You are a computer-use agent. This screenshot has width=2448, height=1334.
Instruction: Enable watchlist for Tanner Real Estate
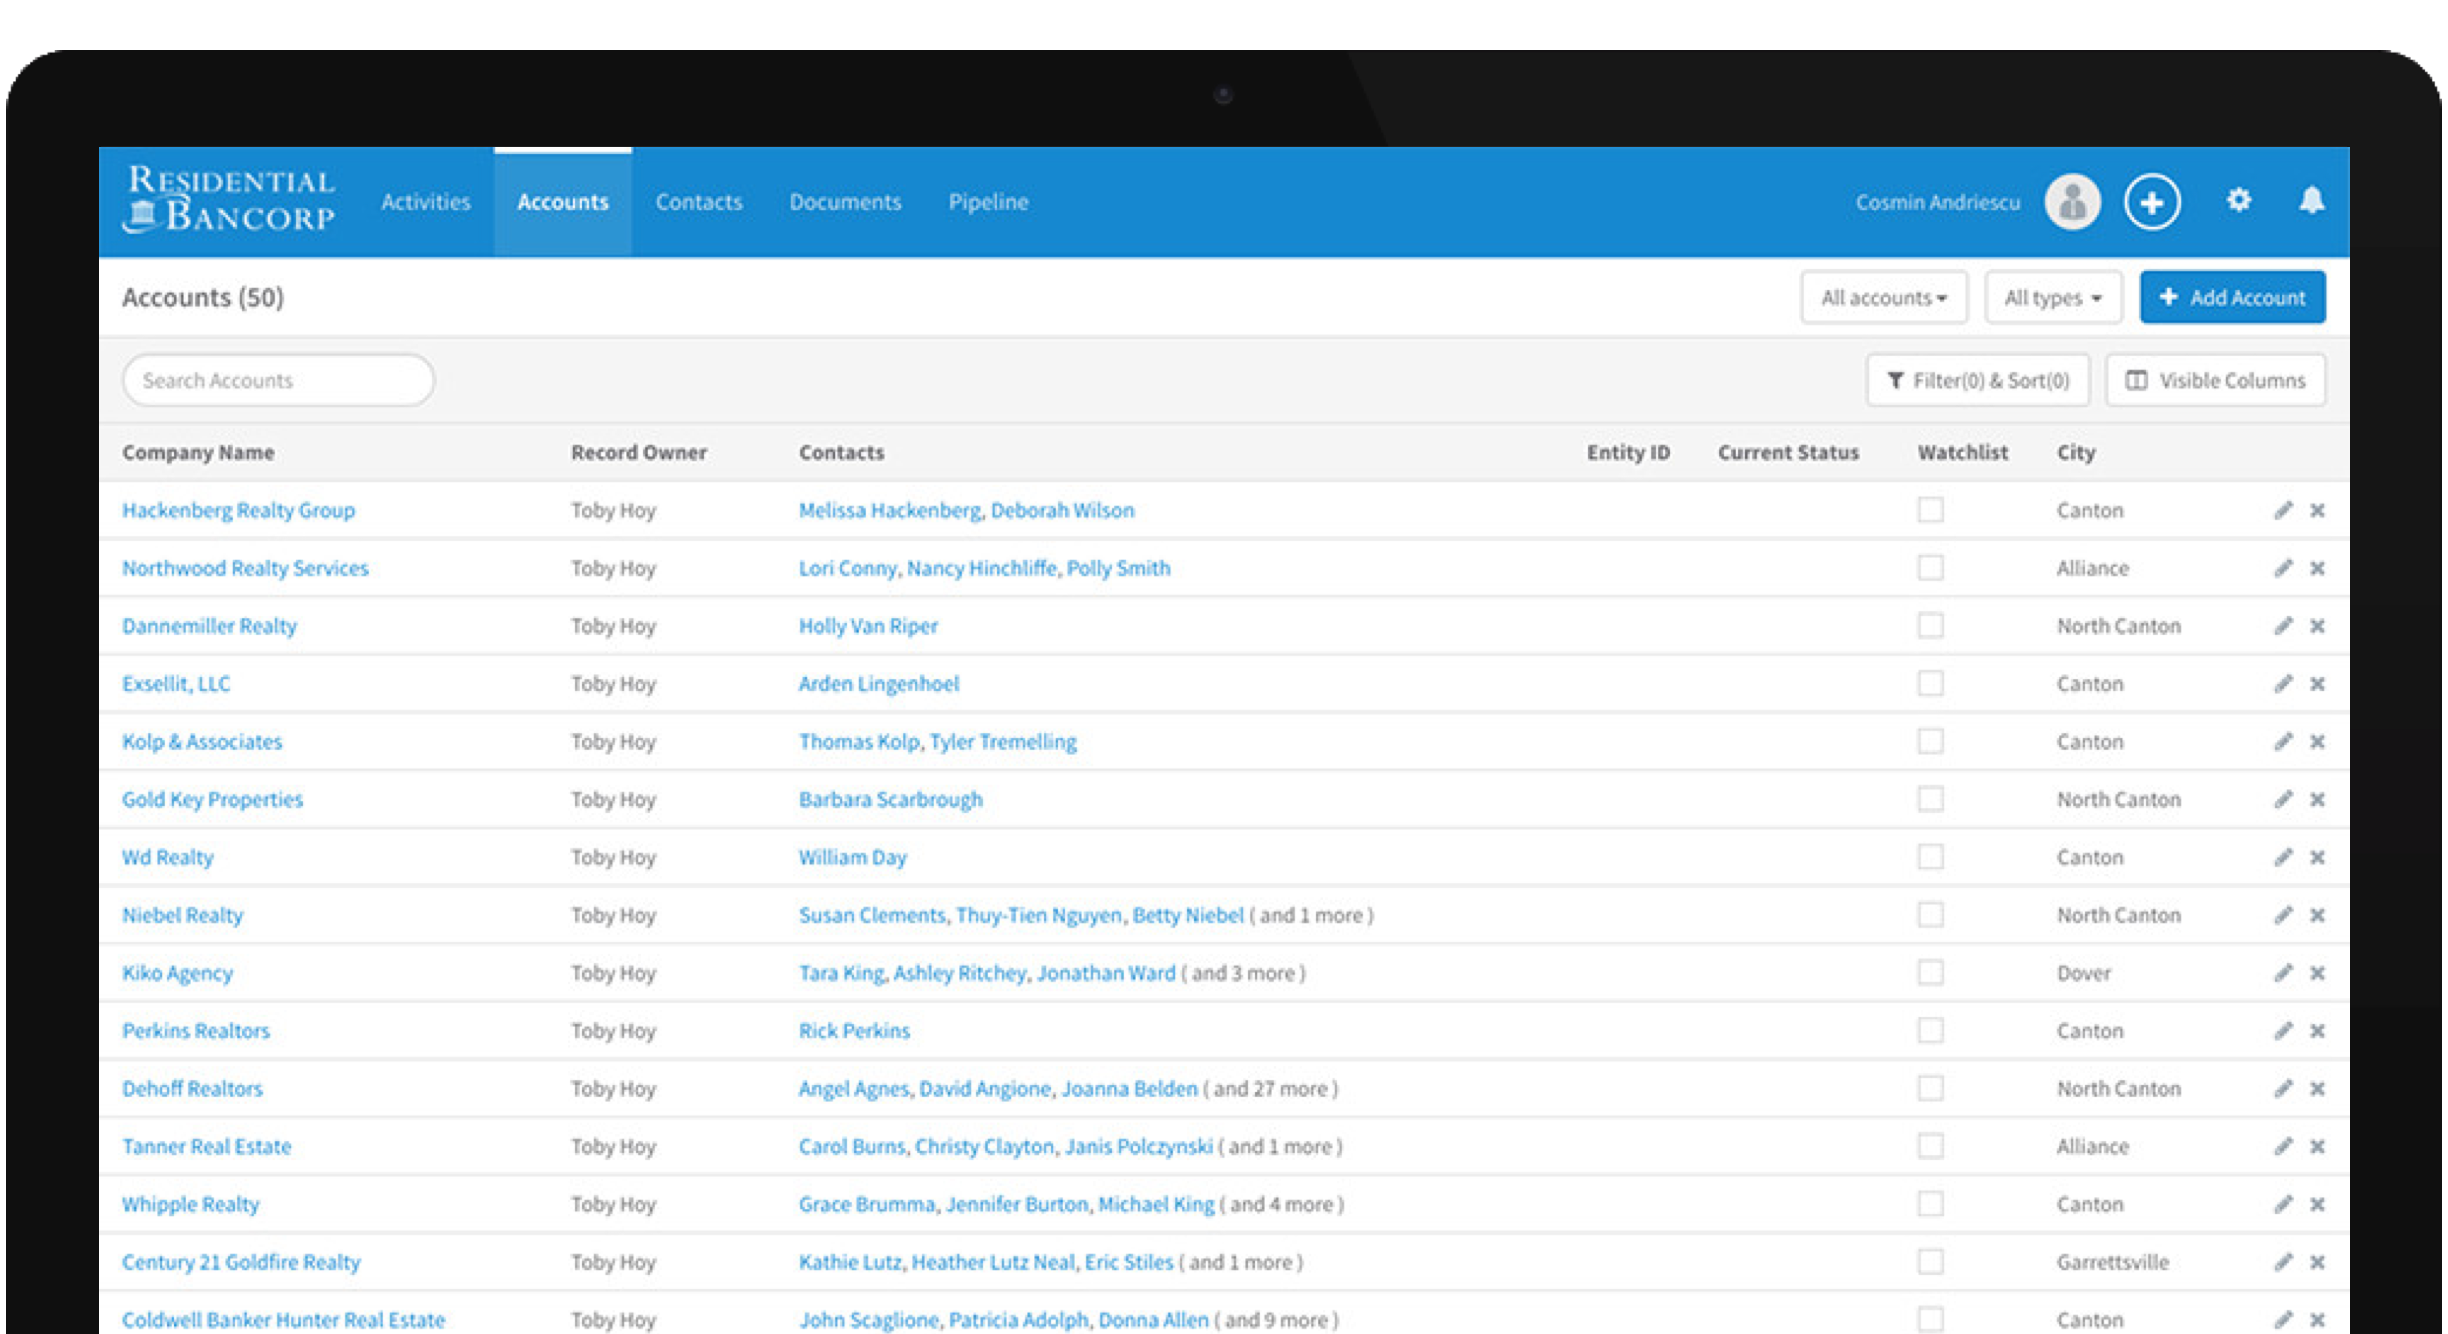click(1930, 1146)
